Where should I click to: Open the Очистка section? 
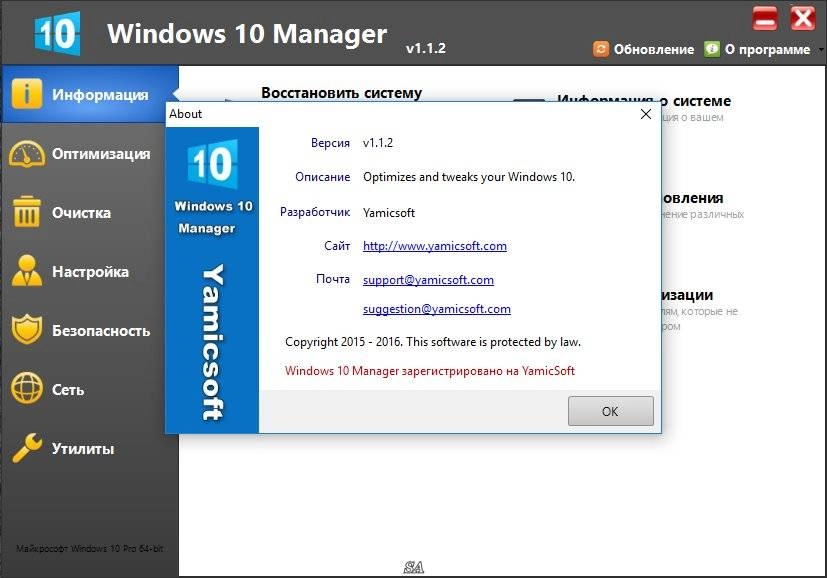pos(90,213)
